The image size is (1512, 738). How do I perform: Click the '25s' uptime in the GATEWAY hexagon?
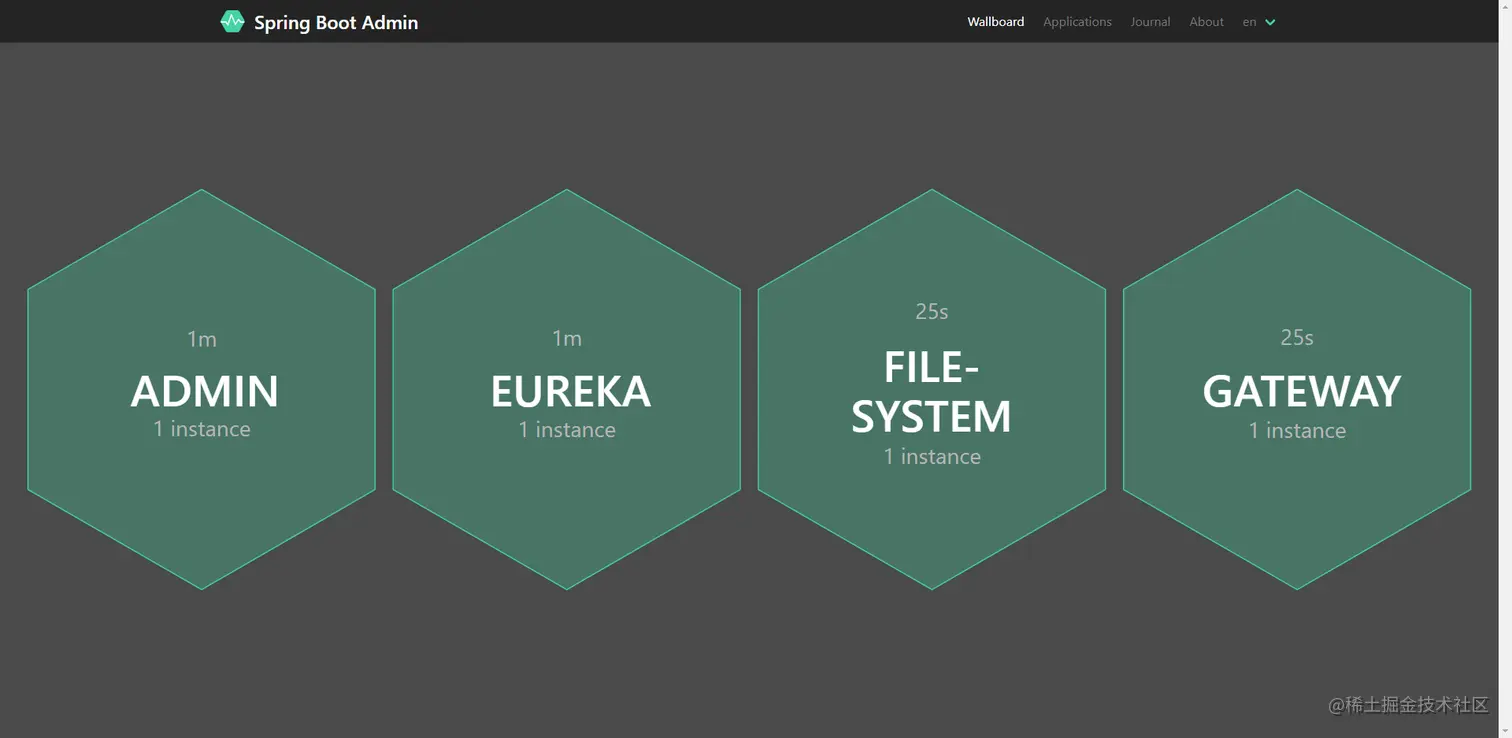(1297, 338)
